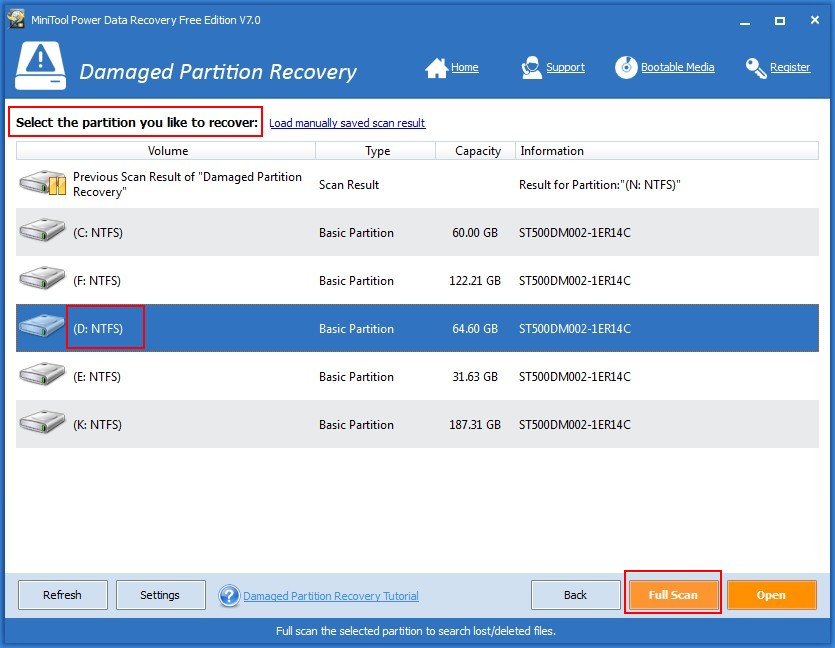Click the Damaged Partition Recovery warning icon
The height and width of the screenshot is (648, 835).
40,65
